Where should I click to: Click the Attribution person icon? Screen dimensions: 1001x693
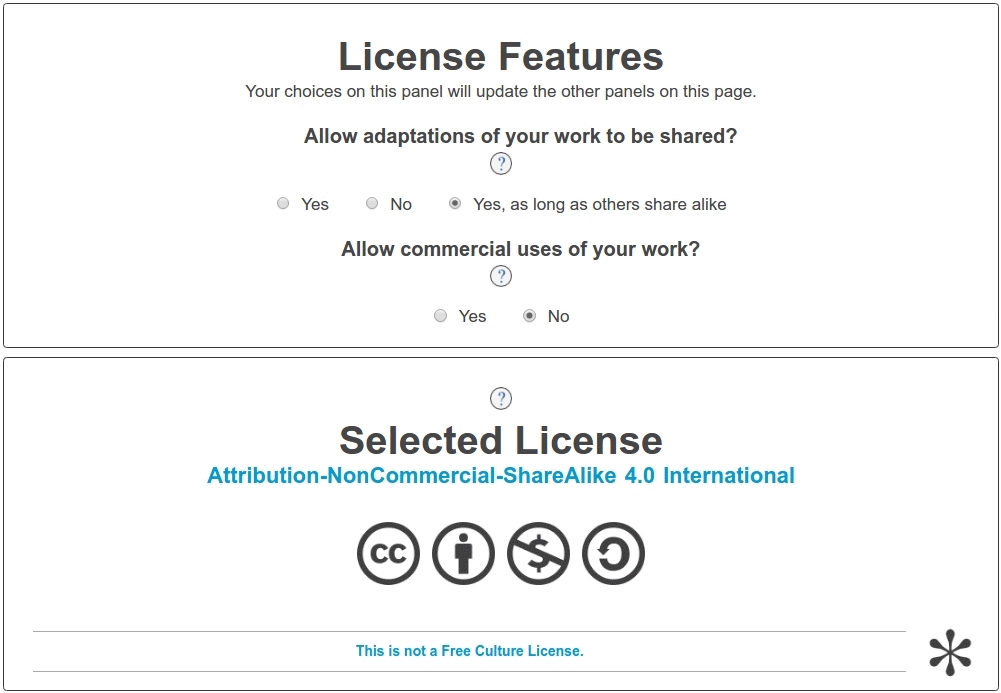[x=463, y=553]
